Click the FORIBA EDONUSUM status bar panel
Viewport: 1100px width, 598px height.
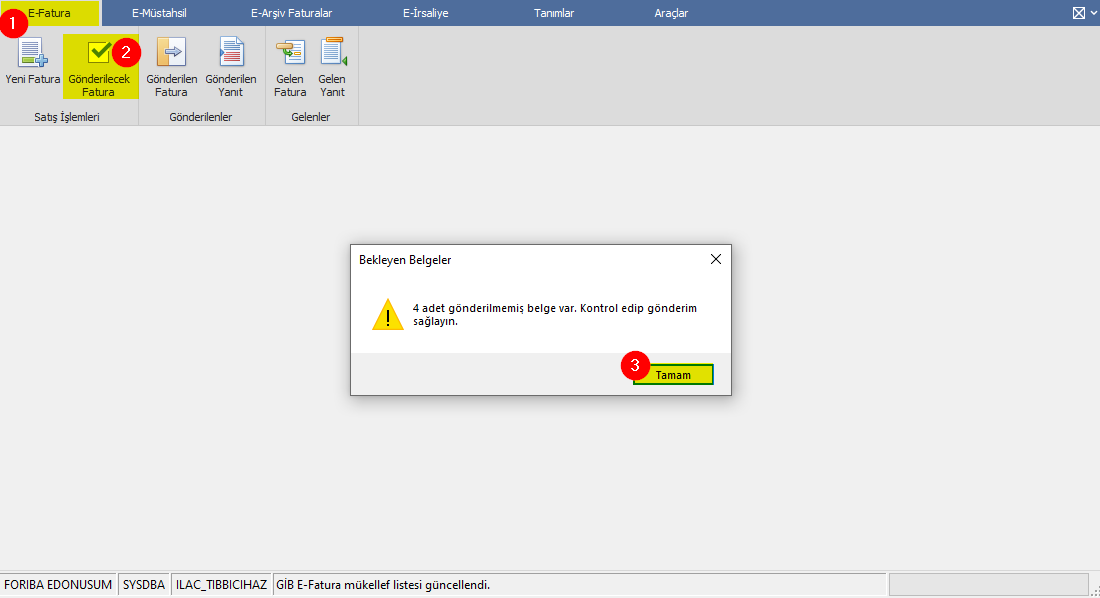[58, 584]
